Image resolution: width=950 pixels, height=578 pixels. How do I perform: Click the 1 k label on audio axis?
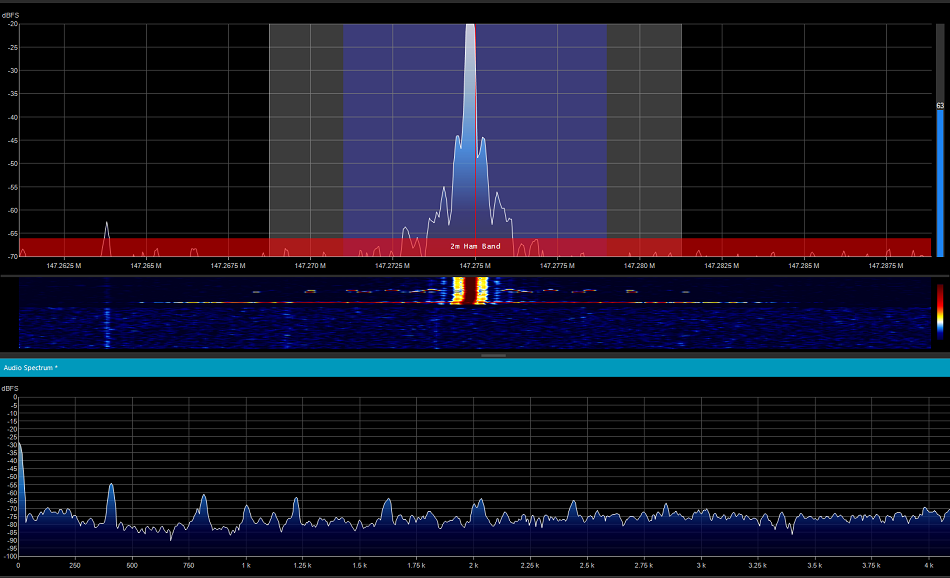coord(246,566)
